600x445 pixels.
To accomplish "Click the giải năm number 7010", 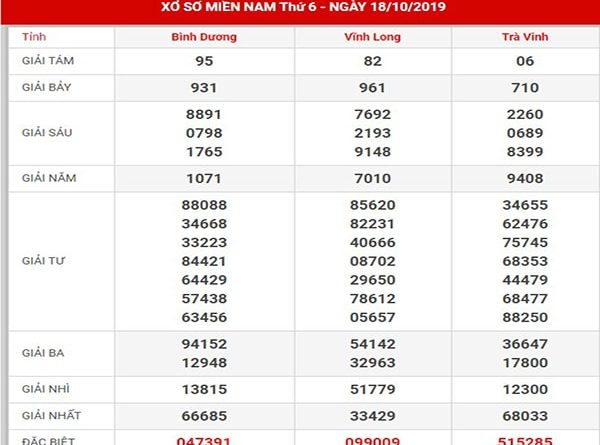I will click(x=372, y=178).
